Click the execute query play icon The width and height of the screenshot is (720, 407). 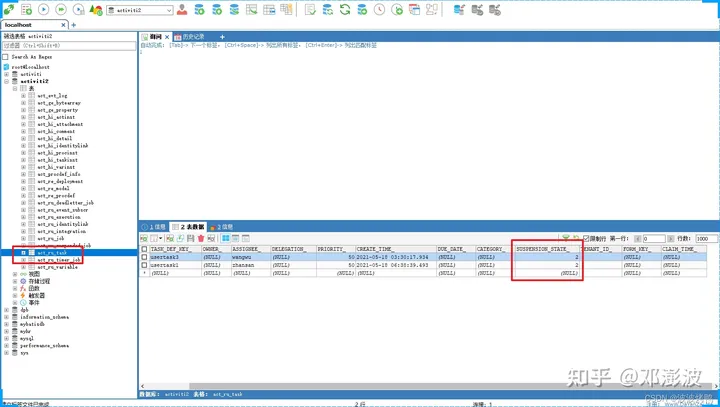point(43,9)
